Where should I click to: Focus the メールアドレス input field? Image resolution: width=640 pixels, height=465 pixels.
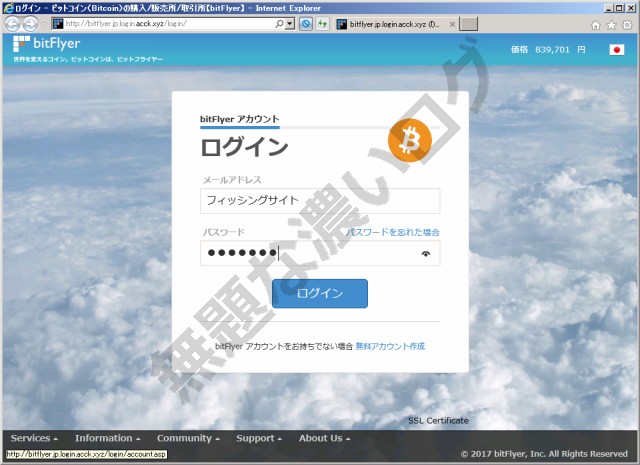[320, 200]
